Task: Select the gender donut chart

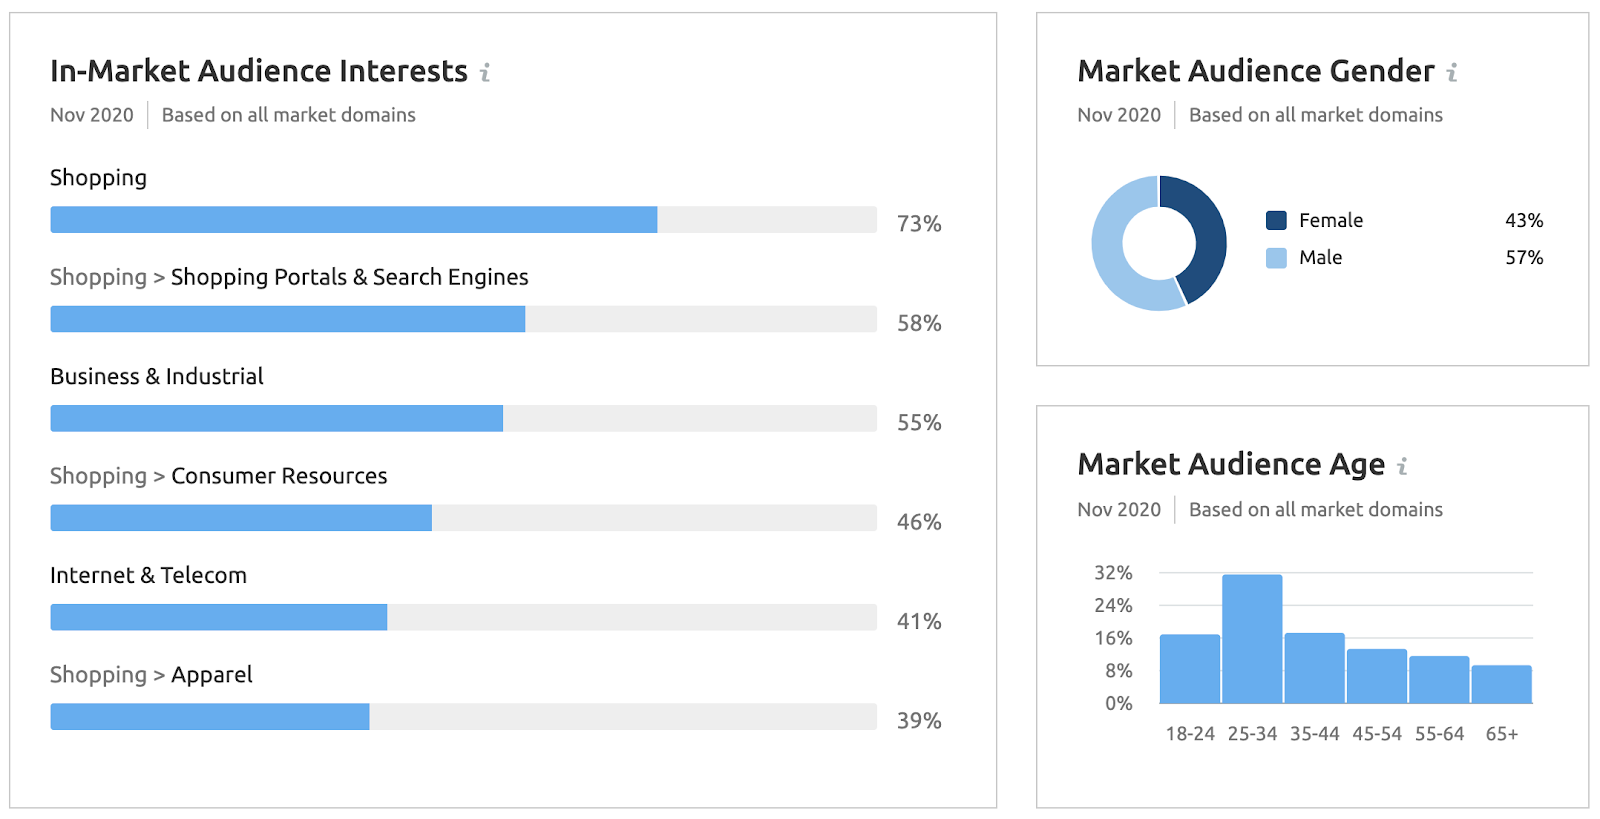Action: click(1158, 243)
